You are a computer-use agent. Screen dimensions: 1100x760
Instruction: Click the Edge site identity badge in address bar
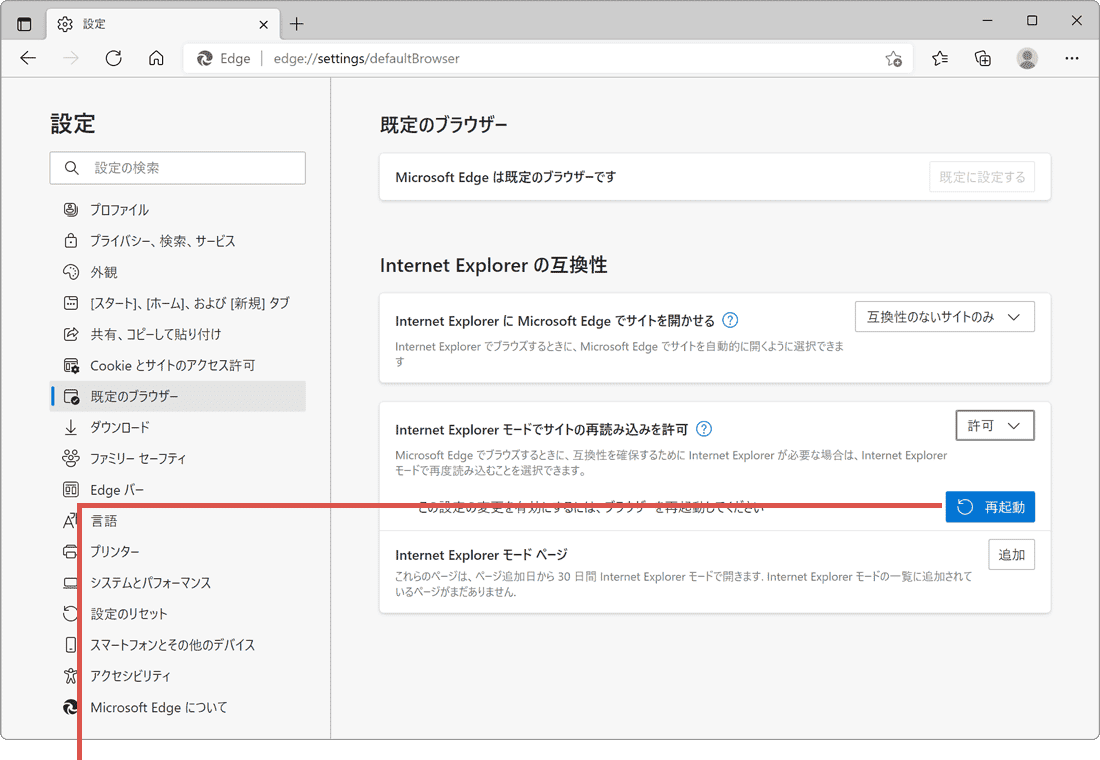click(224, 58)
